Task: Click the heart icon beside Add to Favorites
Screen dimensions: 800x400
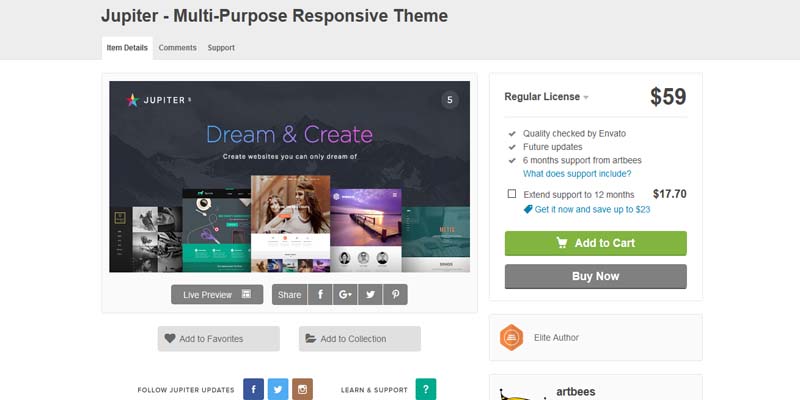Action: point(170,338)
